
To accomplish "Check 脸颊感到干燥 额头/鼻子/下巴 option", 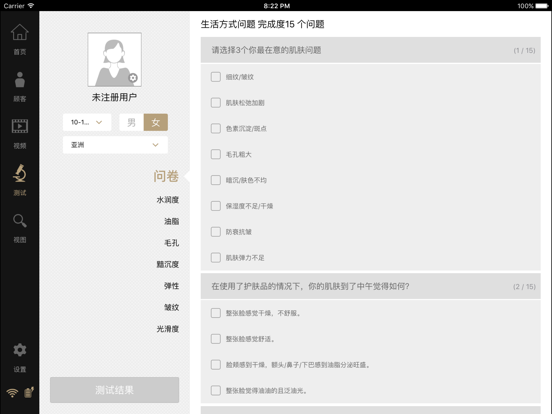I will (x=216, y=364).
